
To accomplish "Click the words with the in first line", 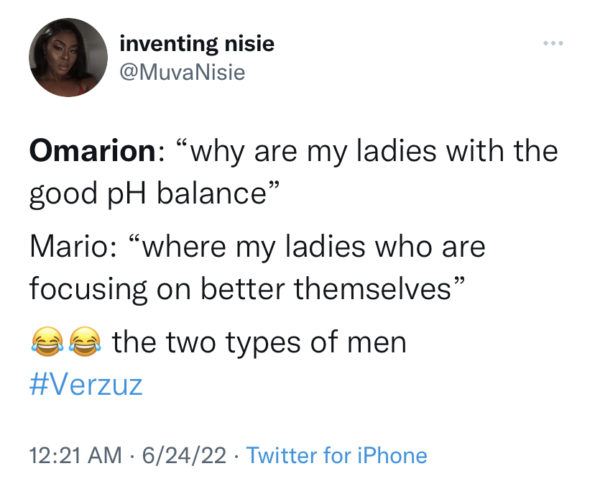I will pos(502,151).
